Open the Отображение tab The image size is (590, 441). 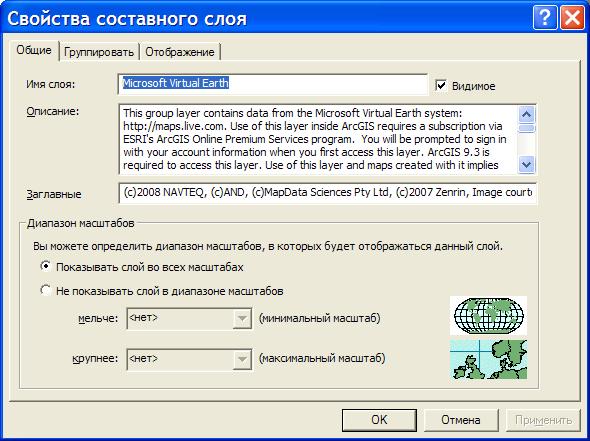point(180,52)
